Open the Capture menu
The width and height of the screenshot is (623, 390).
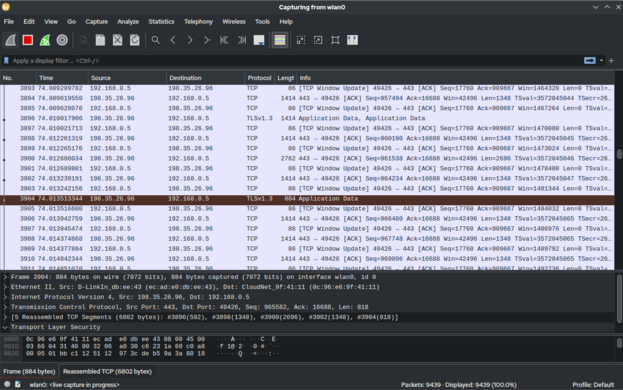[x=97, y=21]
